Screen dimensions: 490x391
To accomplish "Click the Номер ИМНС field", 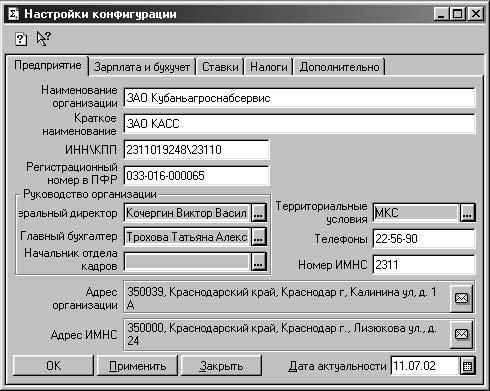I will (423, 264).
